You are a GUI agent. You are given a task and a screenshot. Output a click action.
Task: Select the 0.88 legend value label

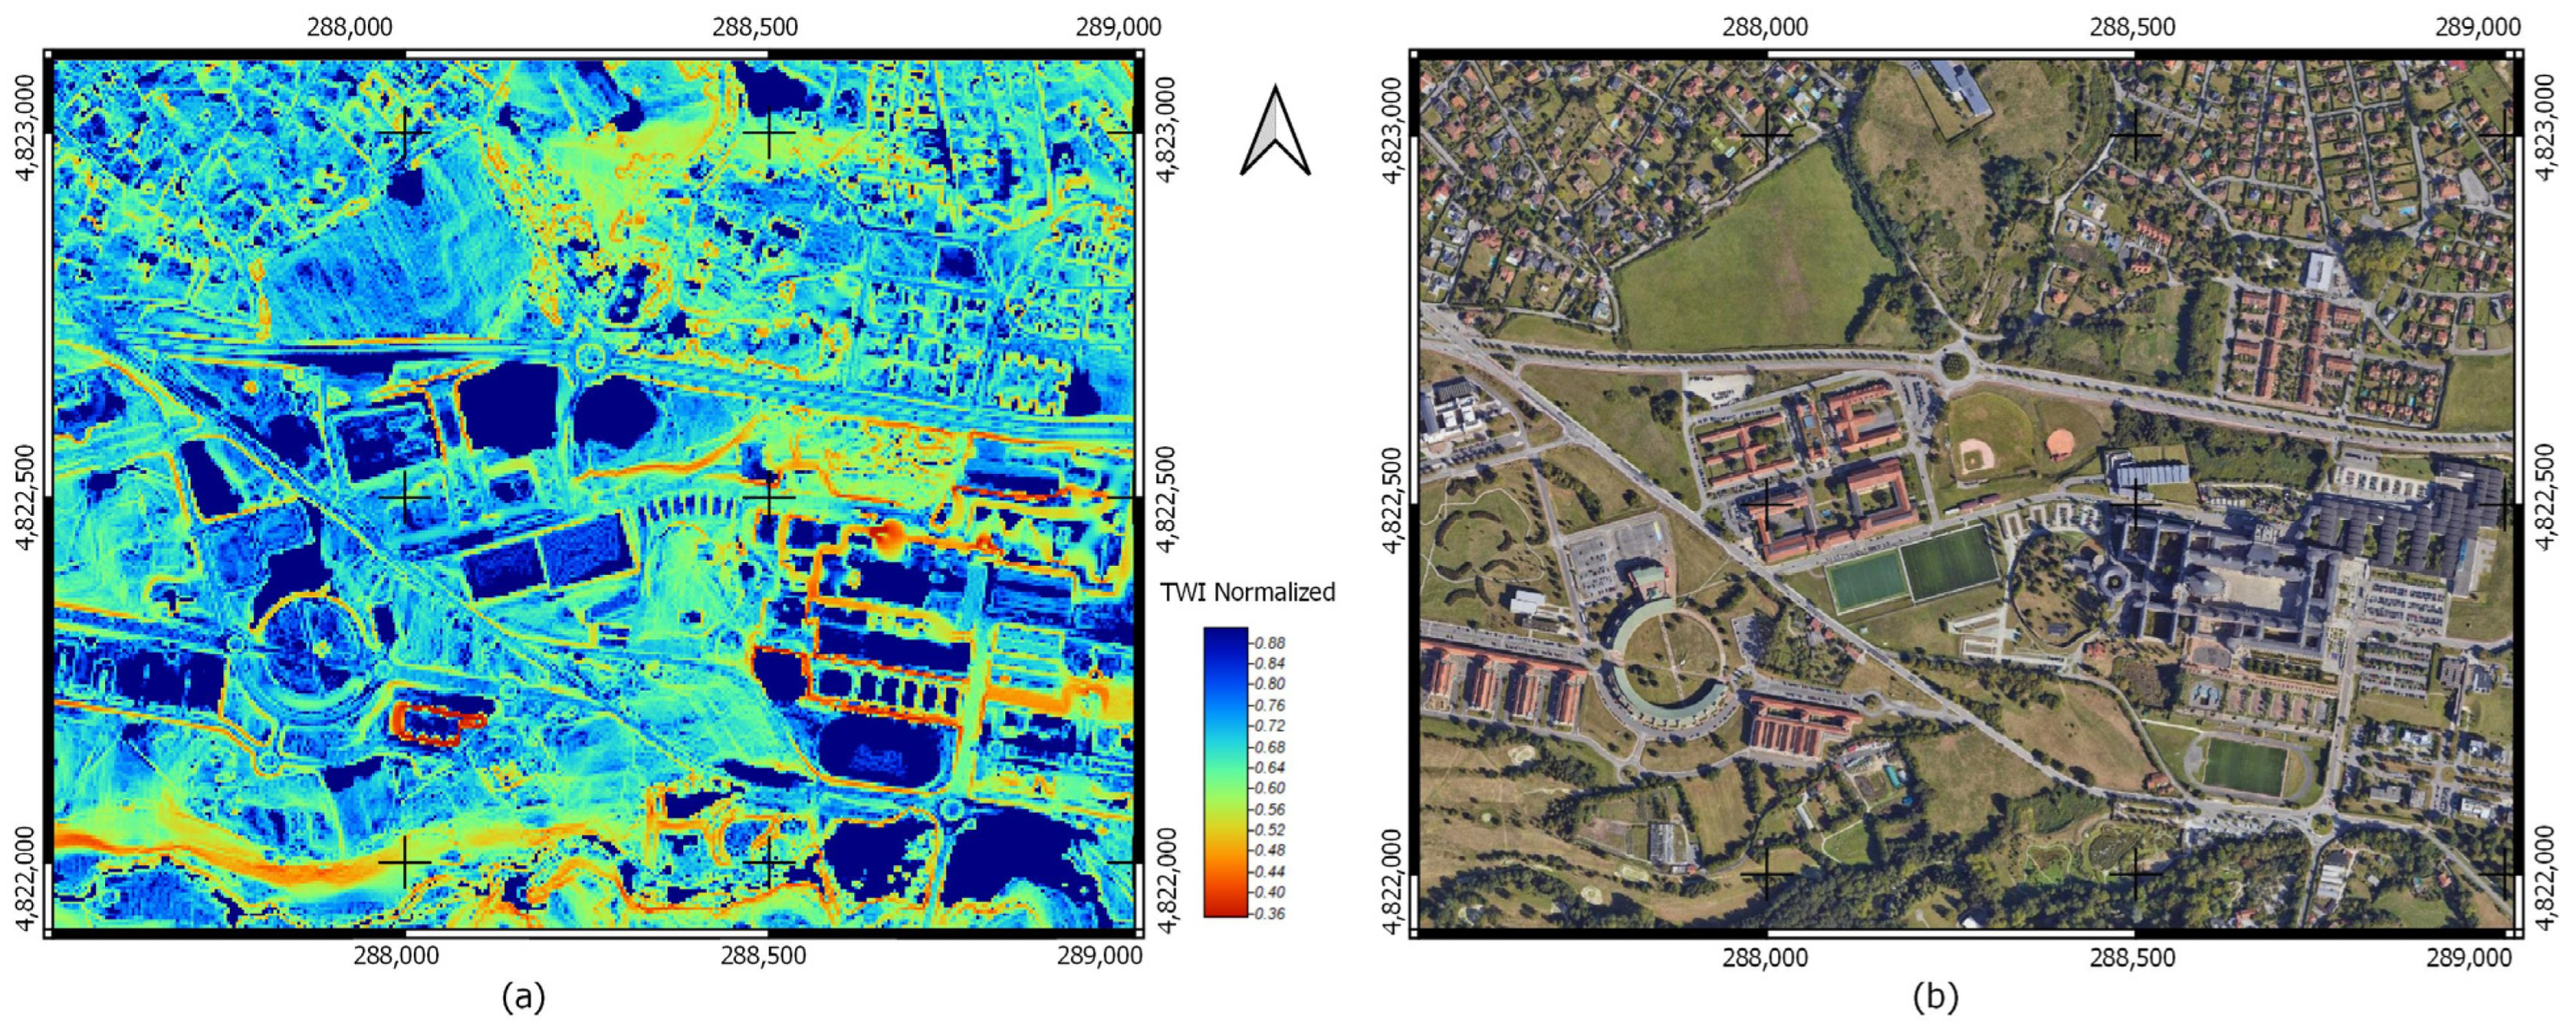[1270, 643]
